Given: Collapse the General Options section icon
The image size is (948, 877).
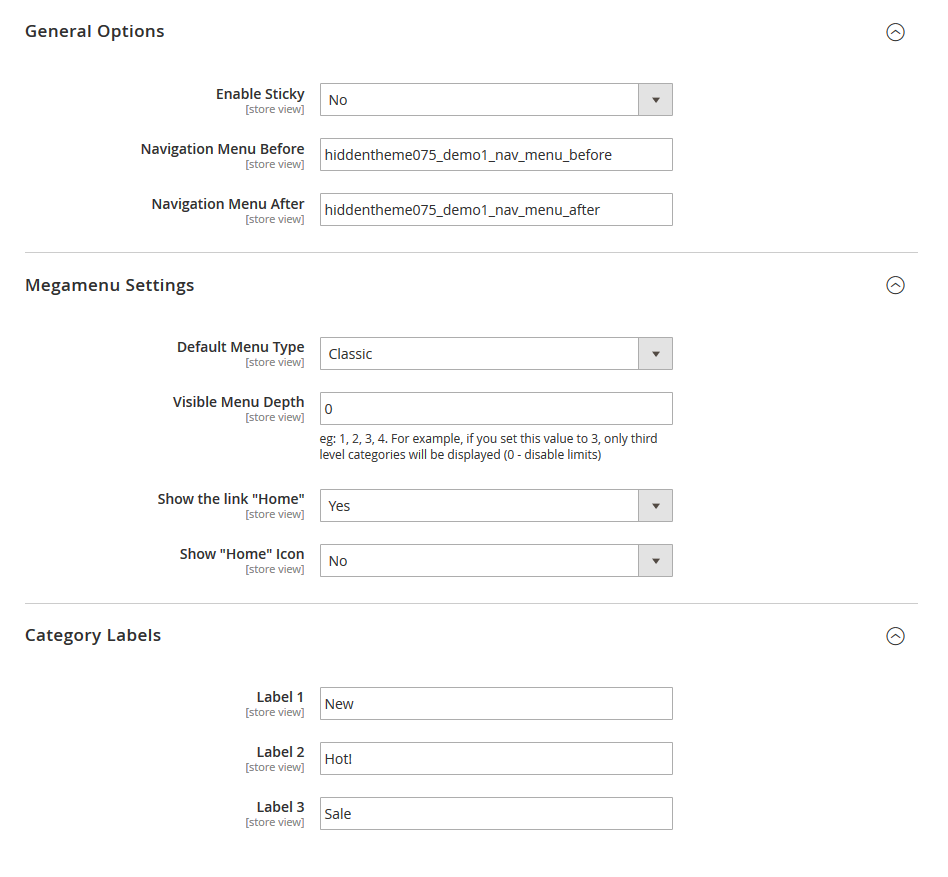Looking at the screenshot, I should 895,32.
